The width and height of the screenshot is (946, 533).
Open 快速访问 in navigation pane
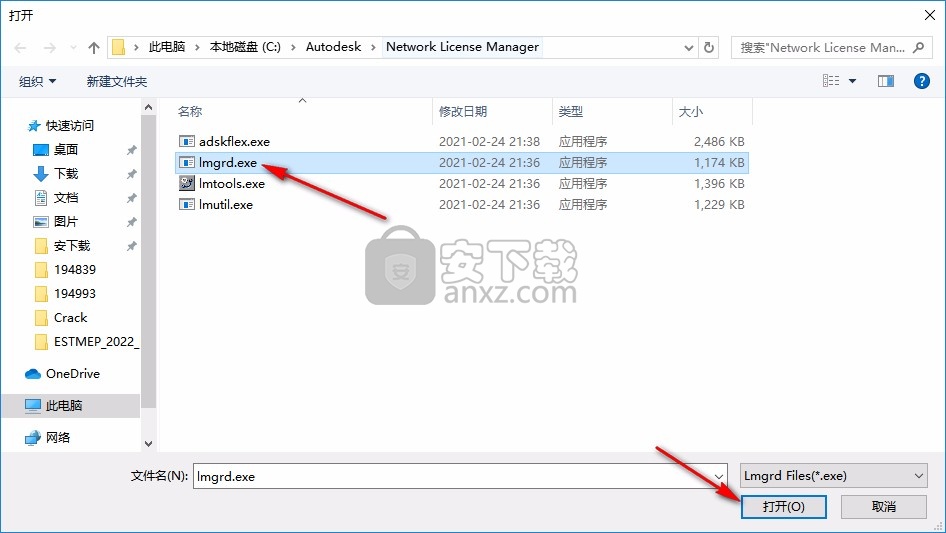tap(69, 126)
